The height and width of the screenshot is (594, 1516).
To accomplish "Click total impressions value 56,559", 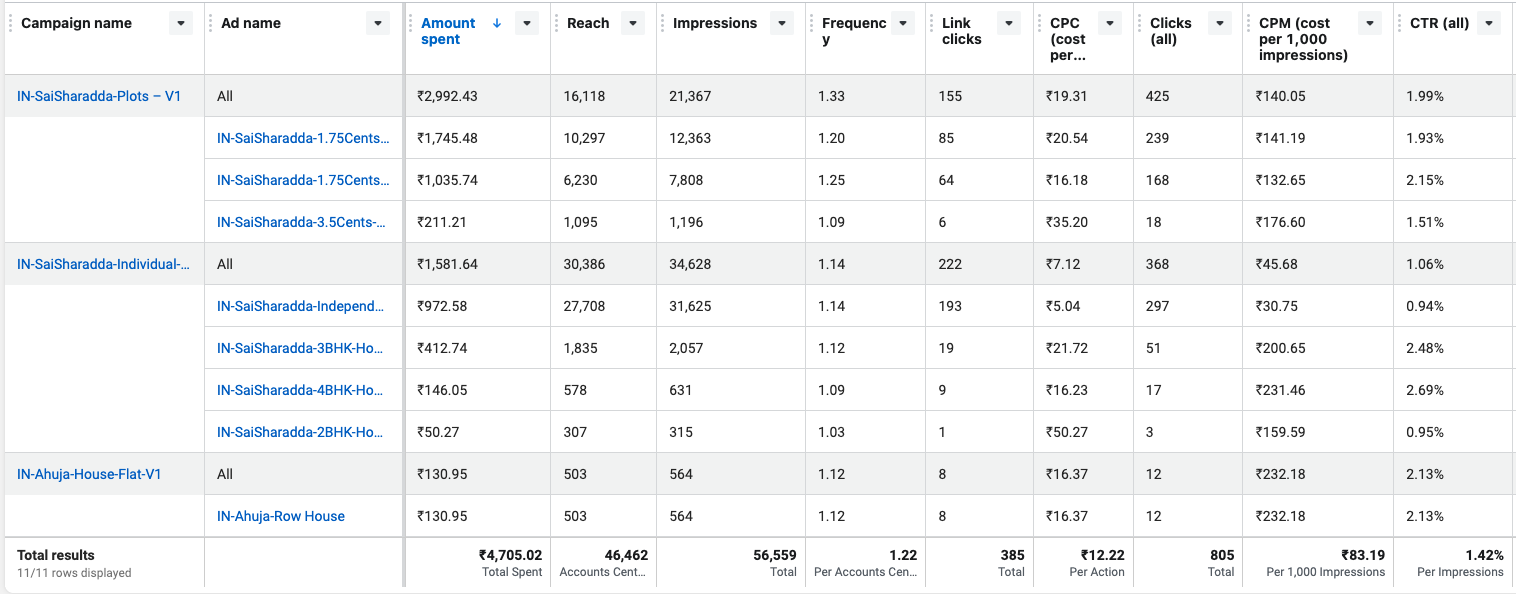I will pyautogui.click(x=775, y=555).
